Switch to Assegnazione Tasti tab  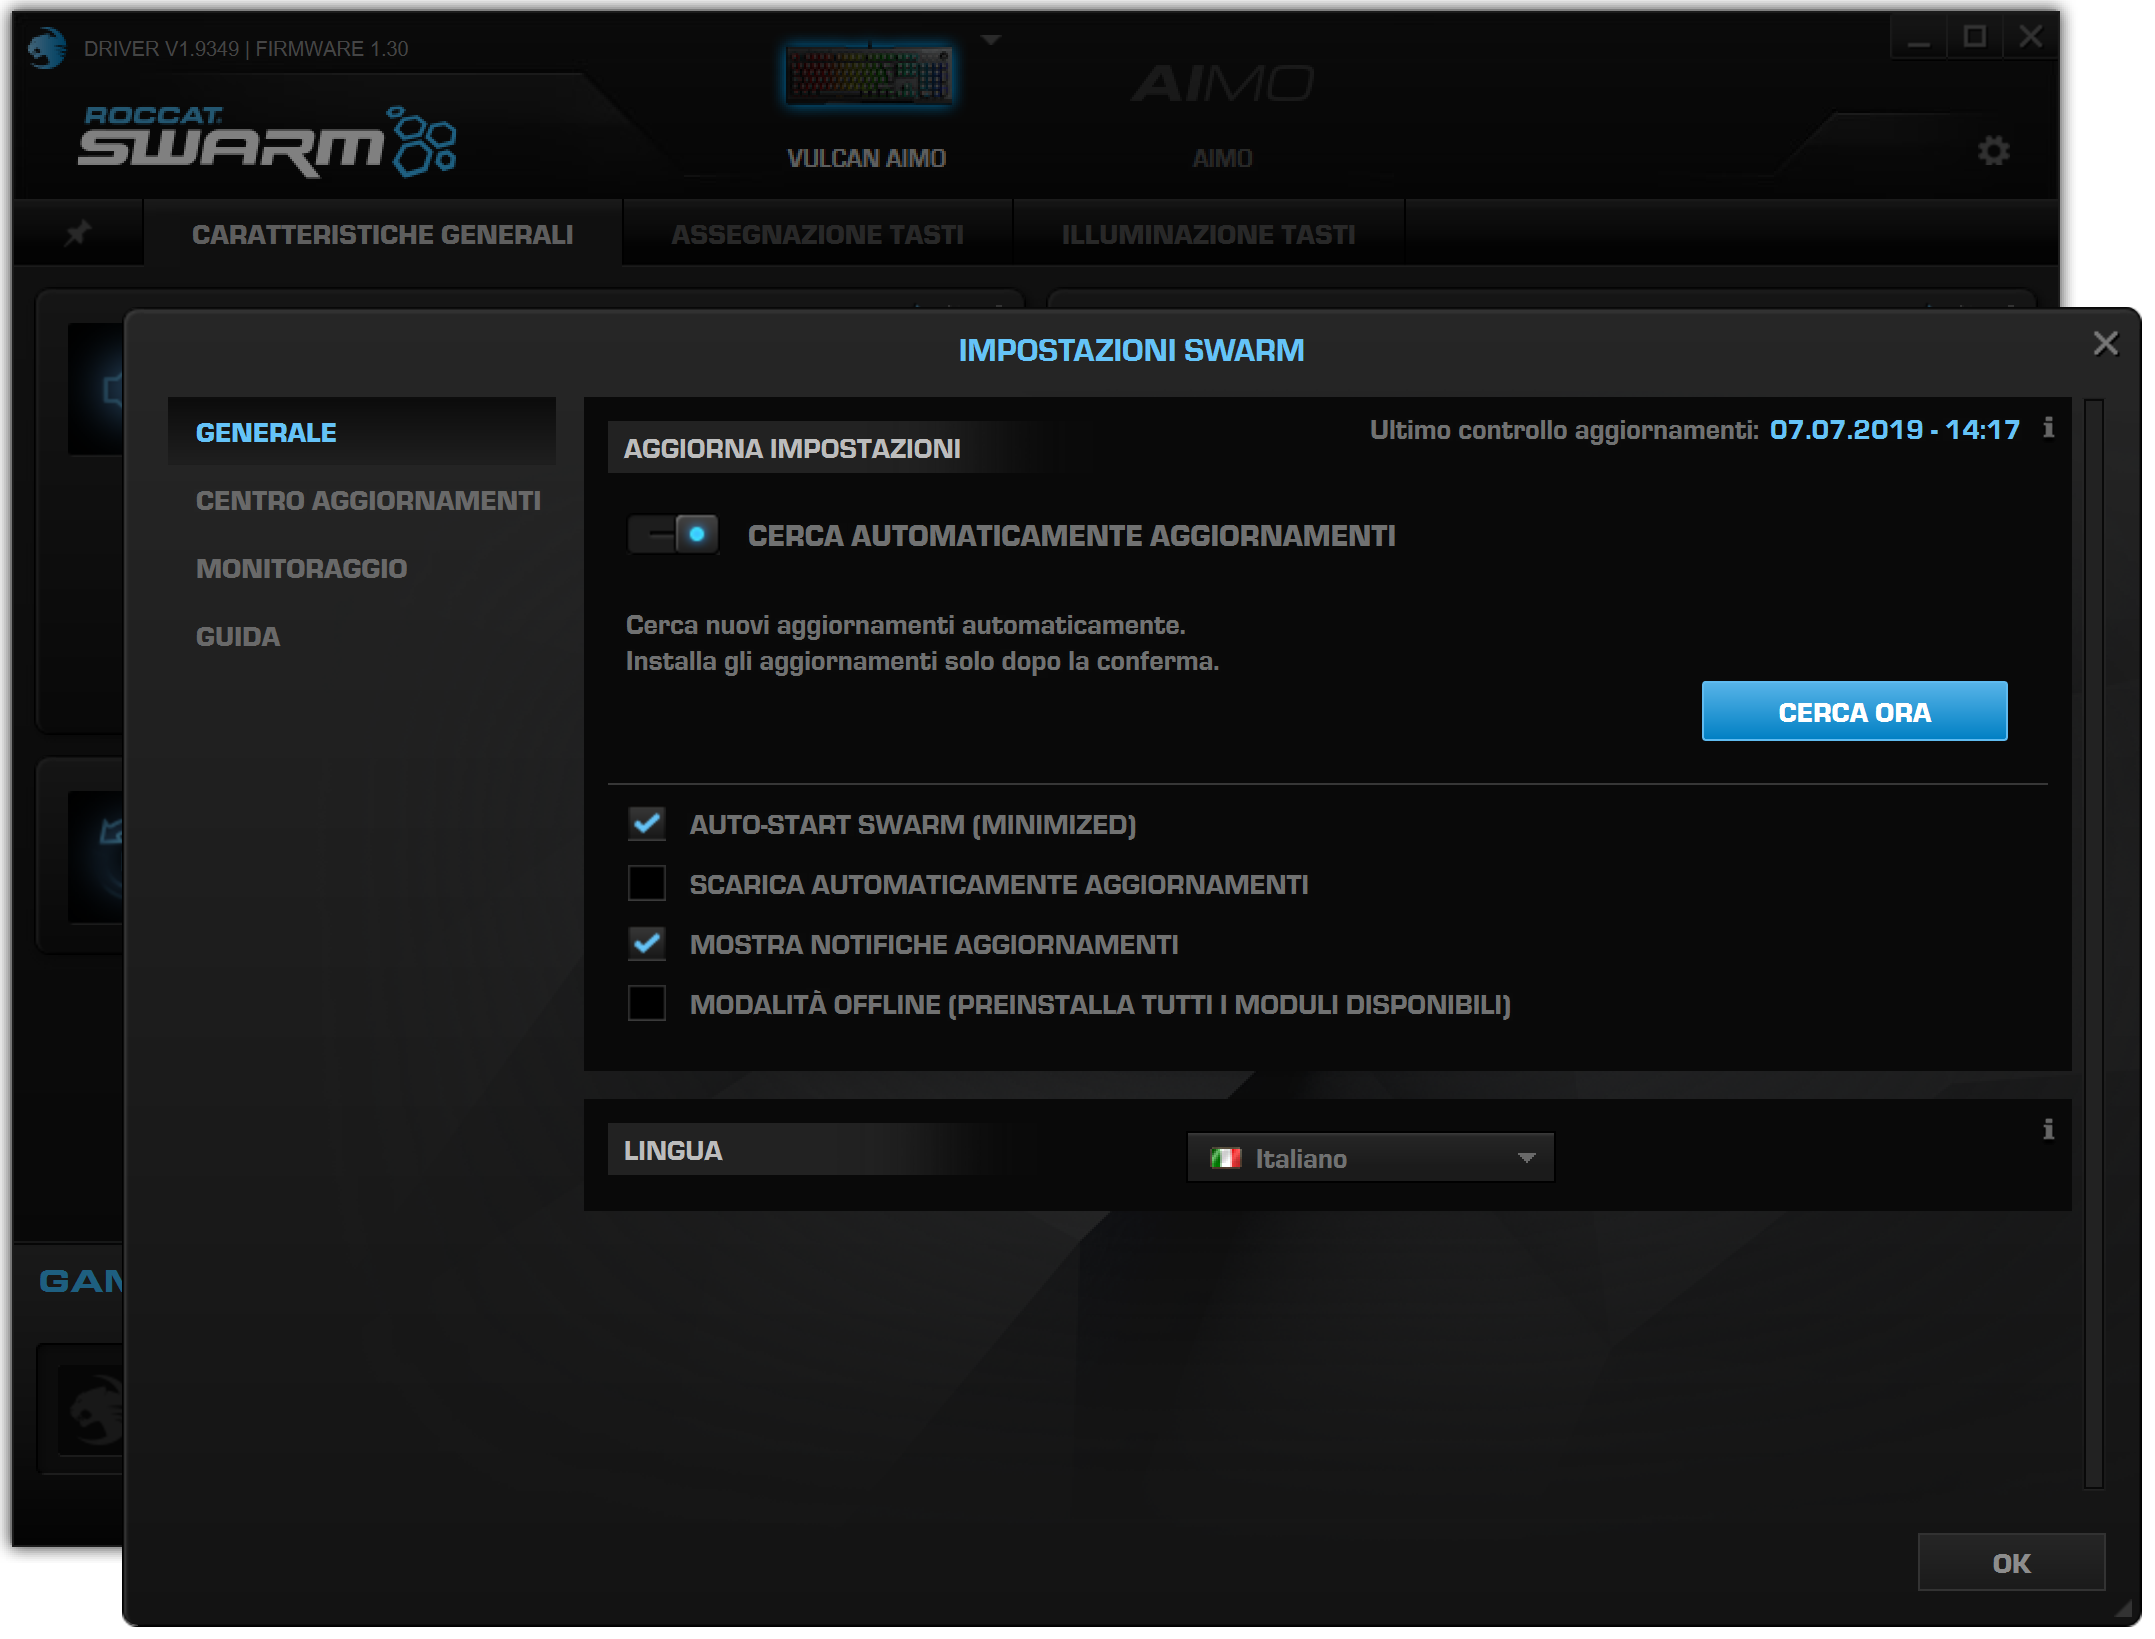(817, 234)
